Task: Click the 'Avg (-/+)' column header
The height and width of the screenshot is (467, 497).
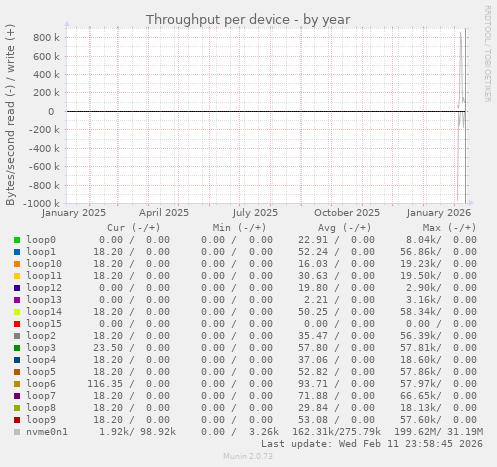Action: coord(344,228)
